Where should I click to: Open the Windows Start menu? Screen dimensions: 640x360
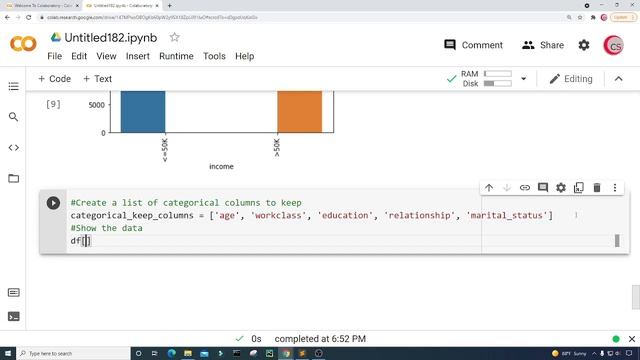(8, 353)
